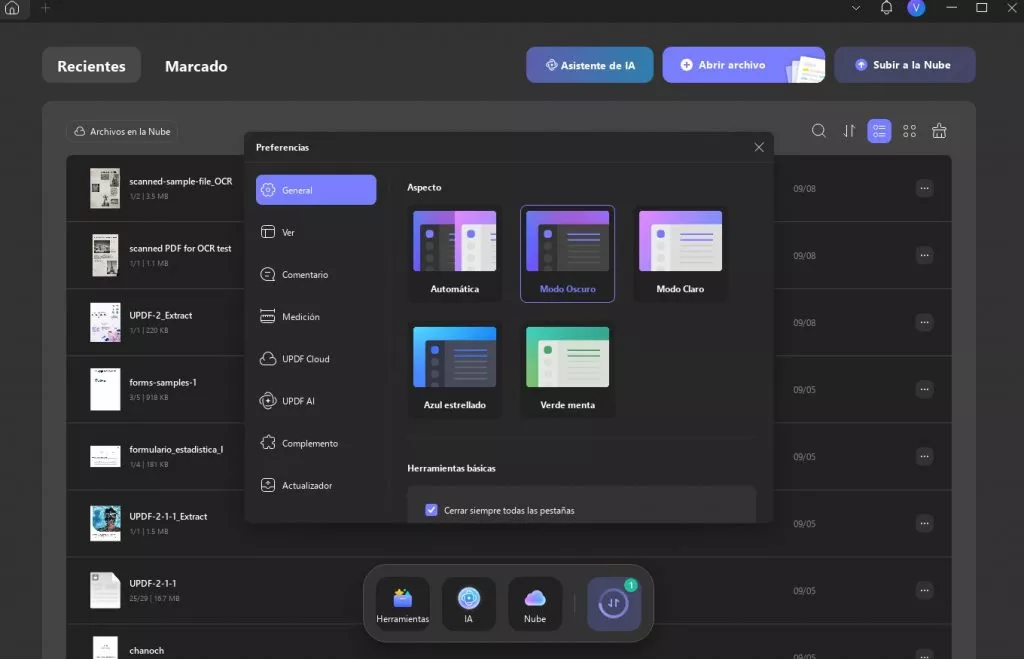Add a new tab with plus icon
The width and height of the screenshot is (1024, 659).
[45, 8]
